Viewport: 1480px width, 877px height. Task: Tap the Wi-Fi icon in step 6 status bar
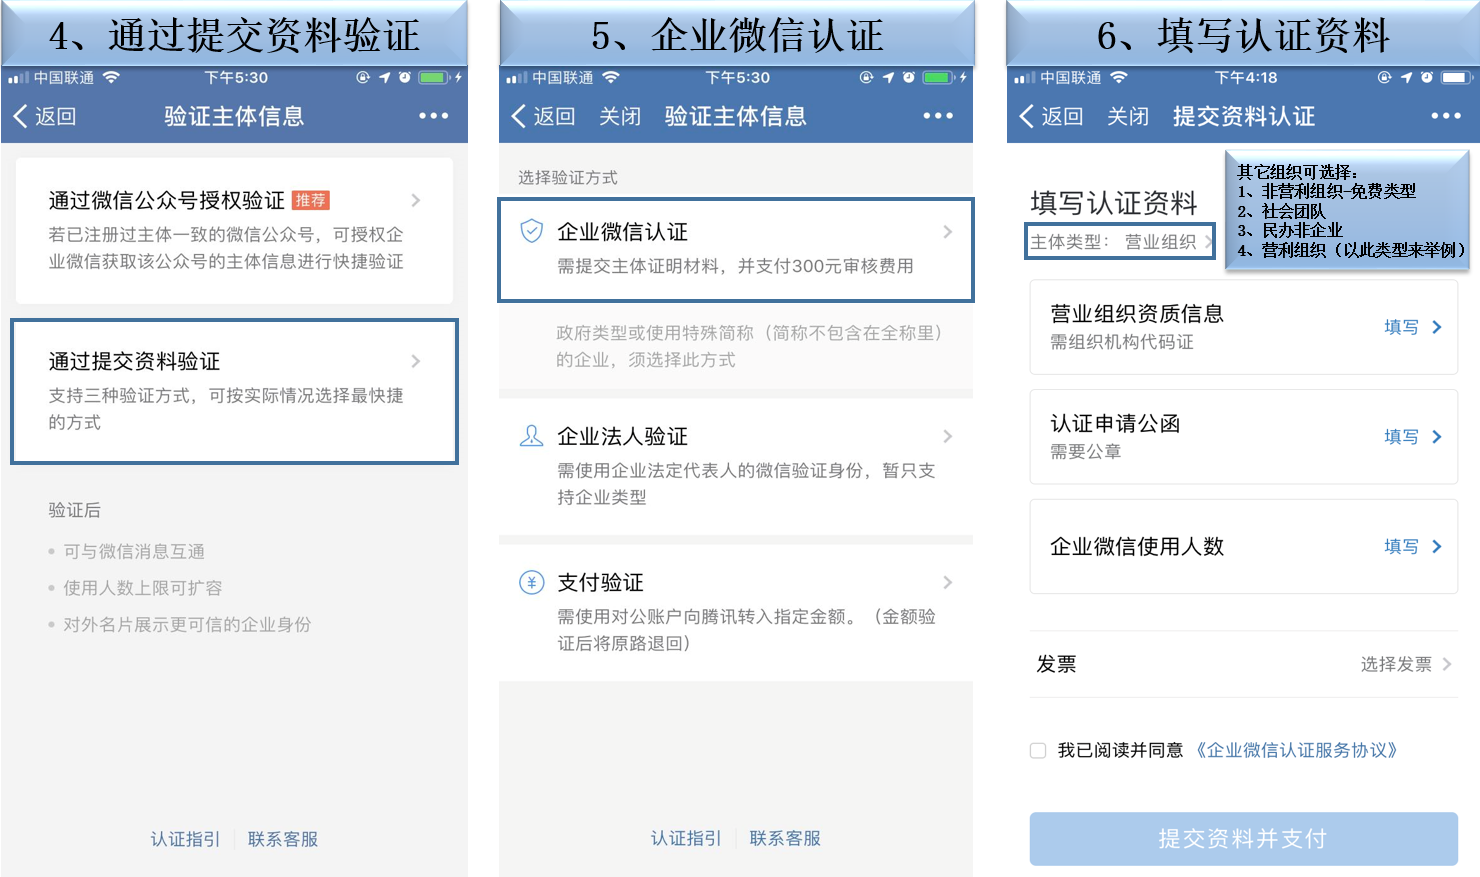coord(1118,77)
